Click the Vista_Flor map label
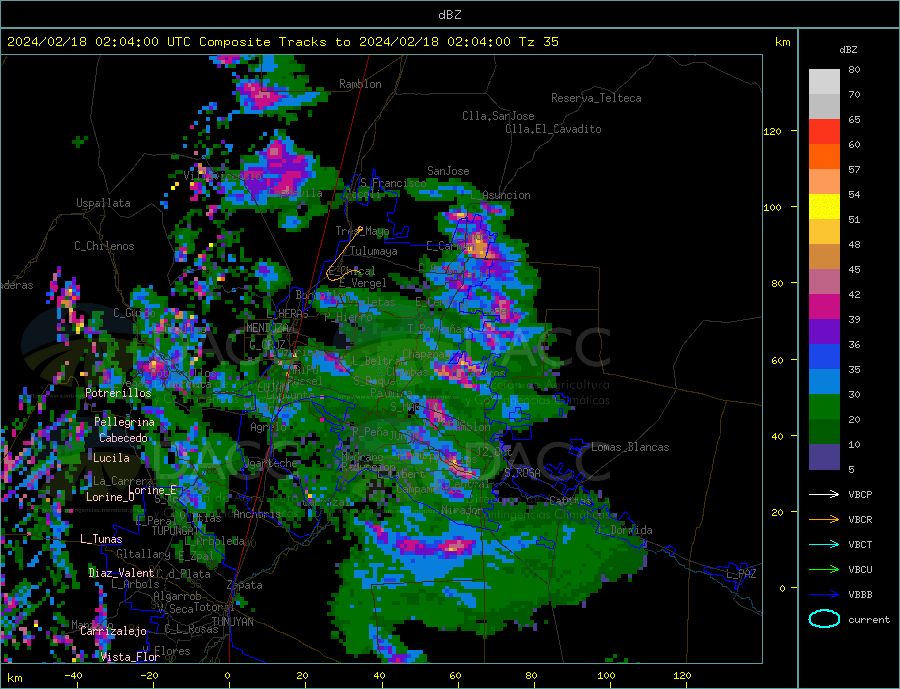This screenshot has width=900, height=689. [130, 657]
